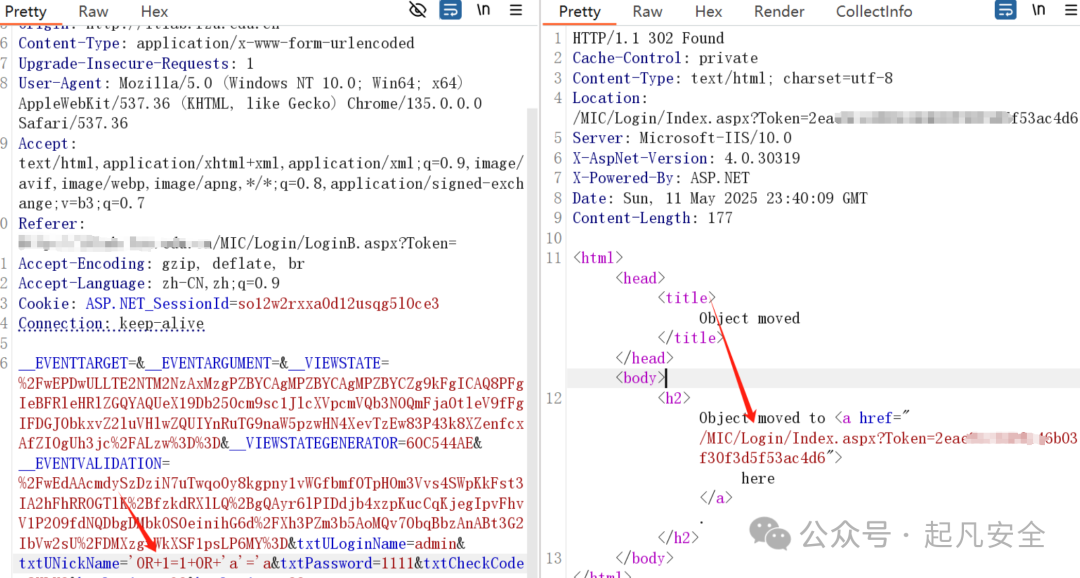
Task: Click the Upgrade-Insecure-Requests header
Action: (136, 63)
